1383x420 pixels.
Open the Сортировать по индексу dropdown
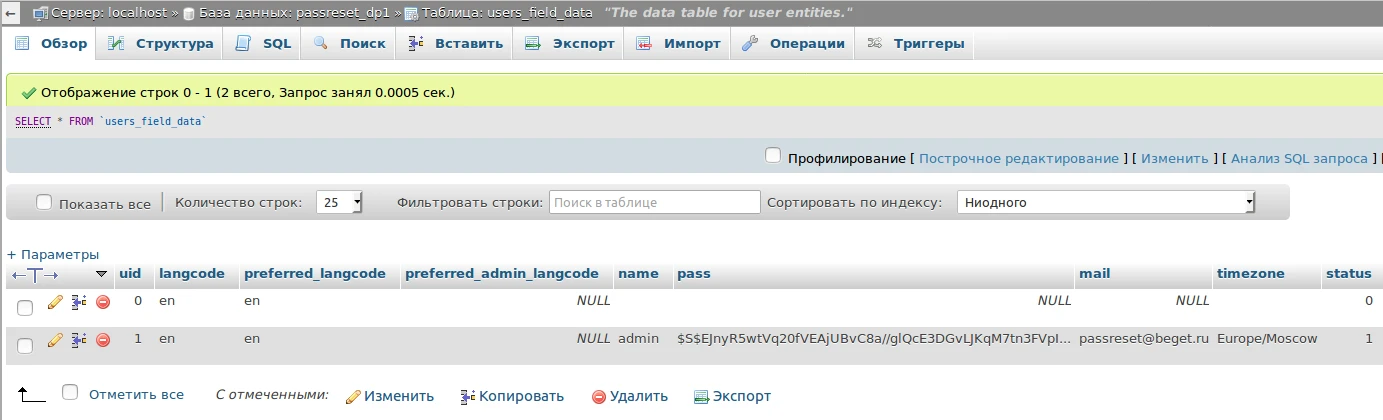tap(1106, 202)
